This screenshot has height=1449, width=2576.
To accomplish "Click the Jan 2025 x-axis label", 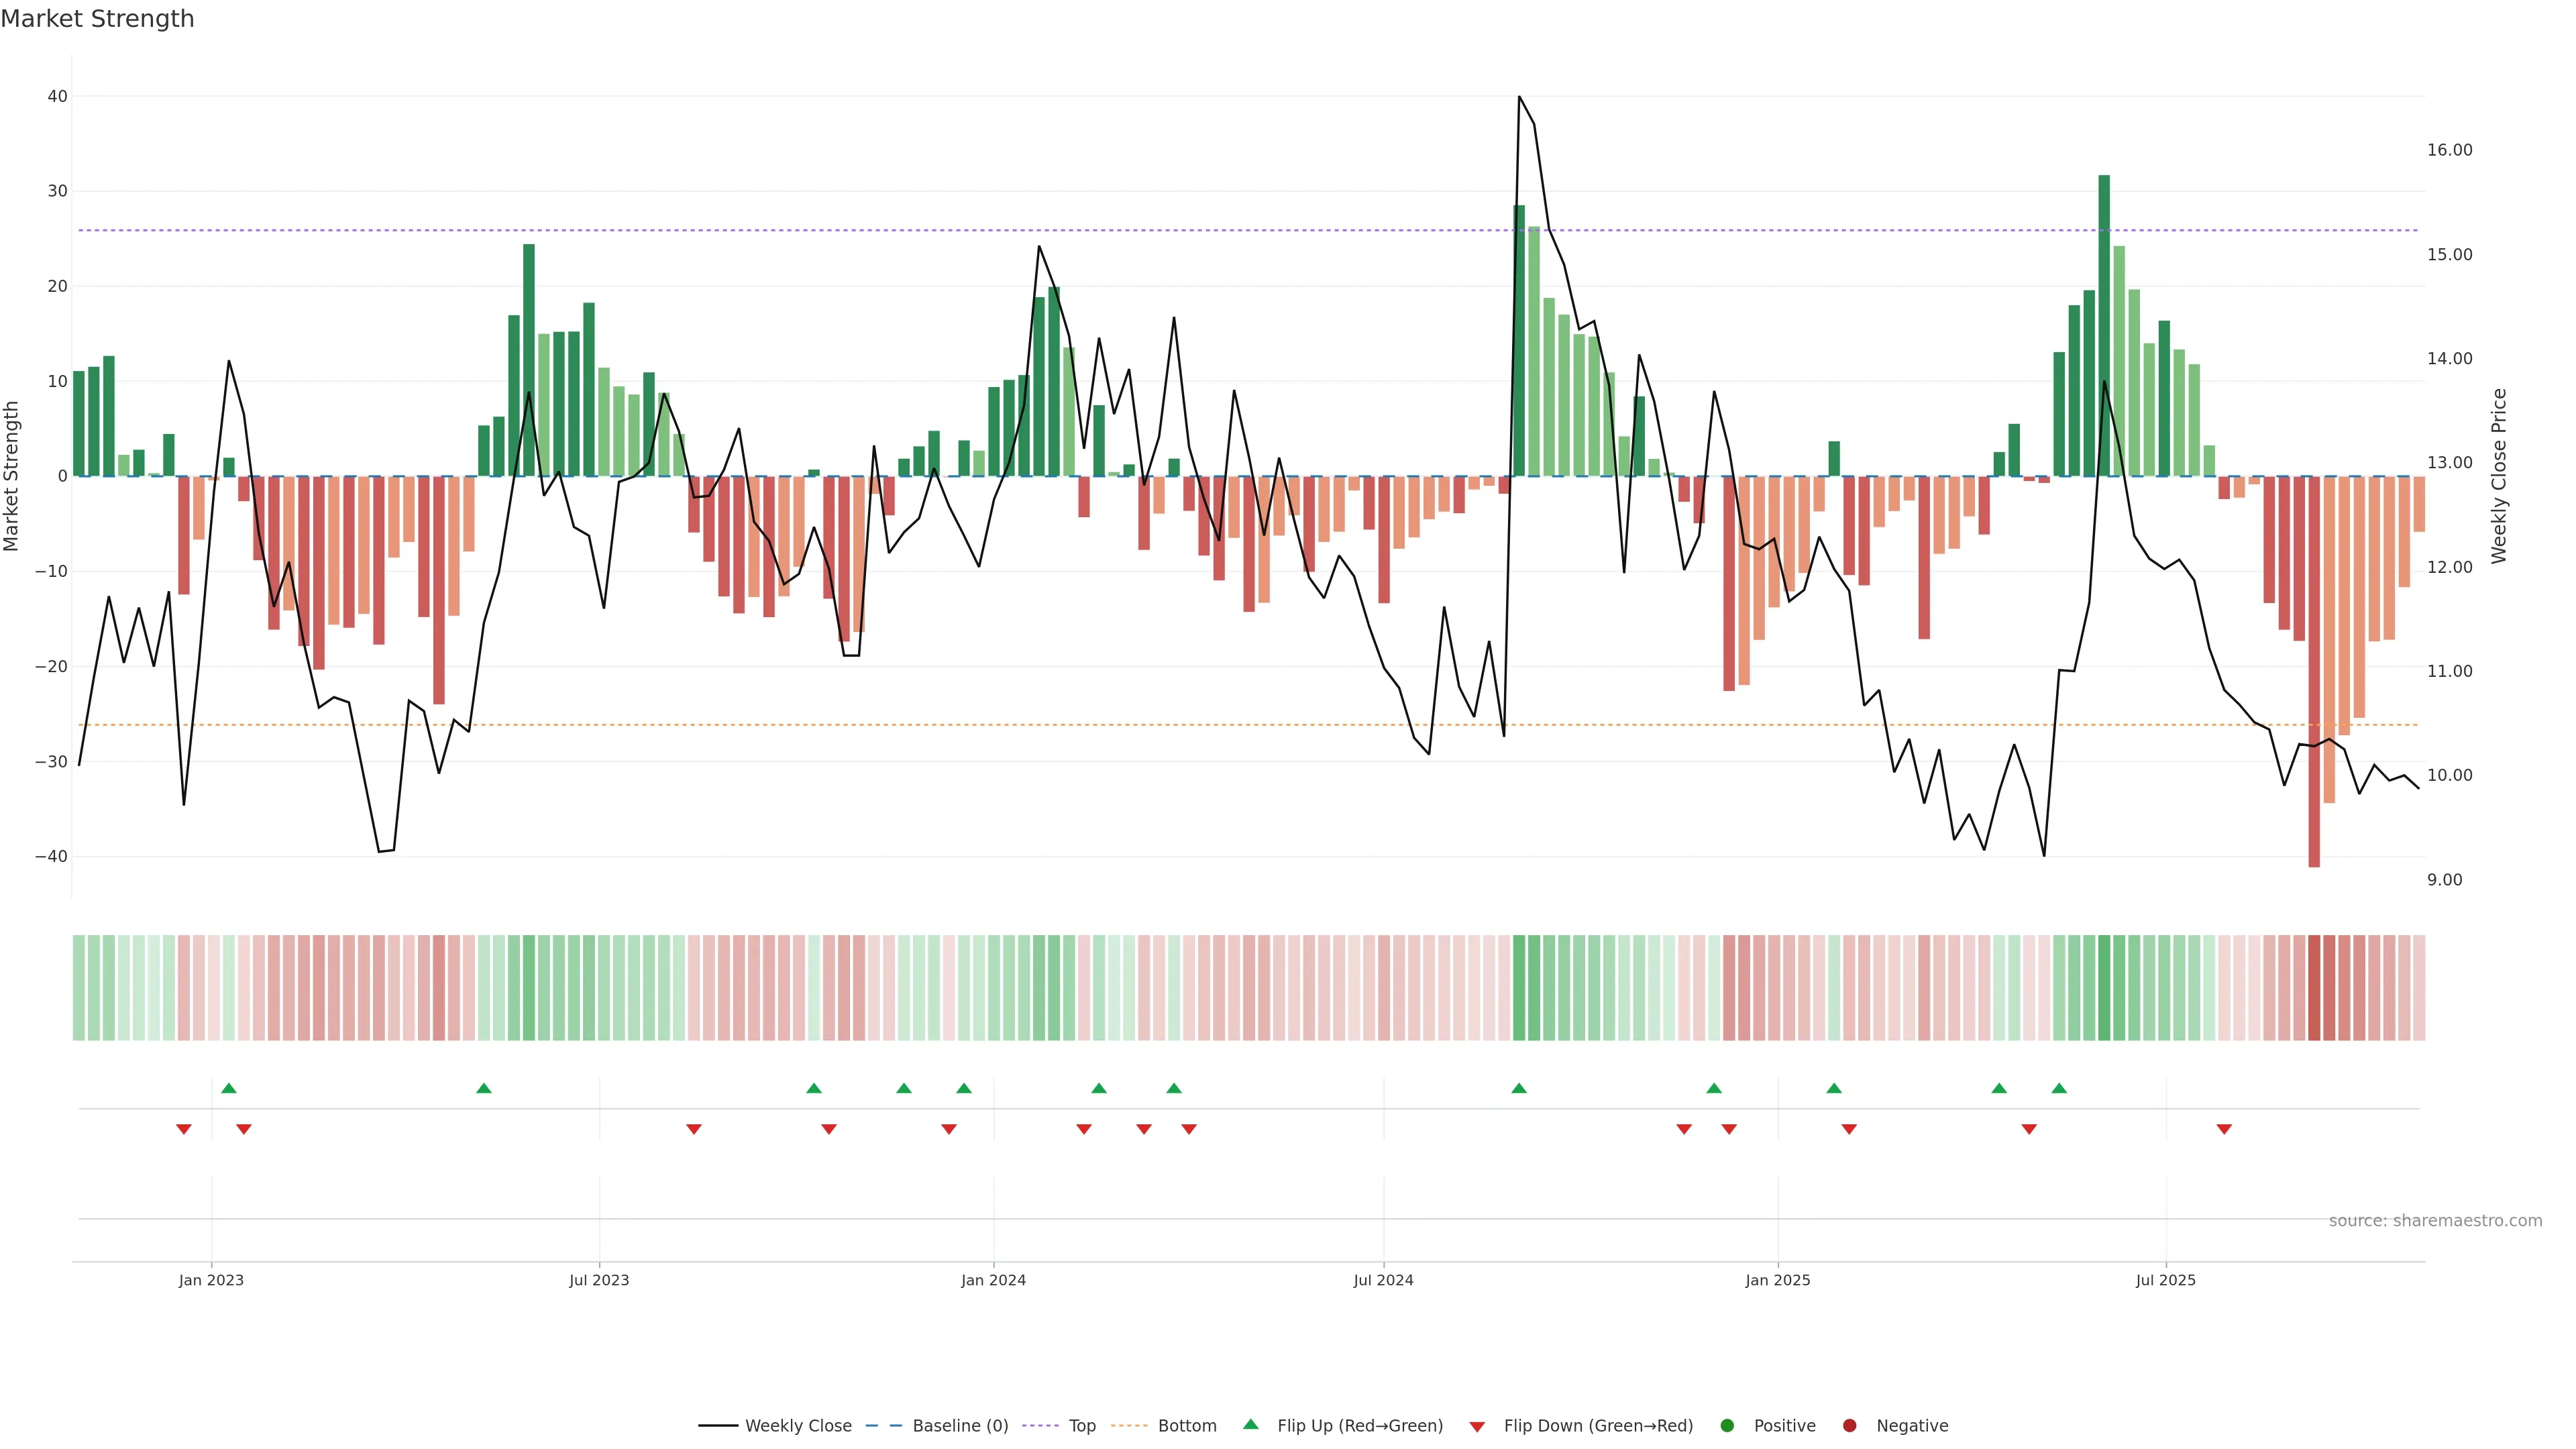I will [x=1777, y=1280].
